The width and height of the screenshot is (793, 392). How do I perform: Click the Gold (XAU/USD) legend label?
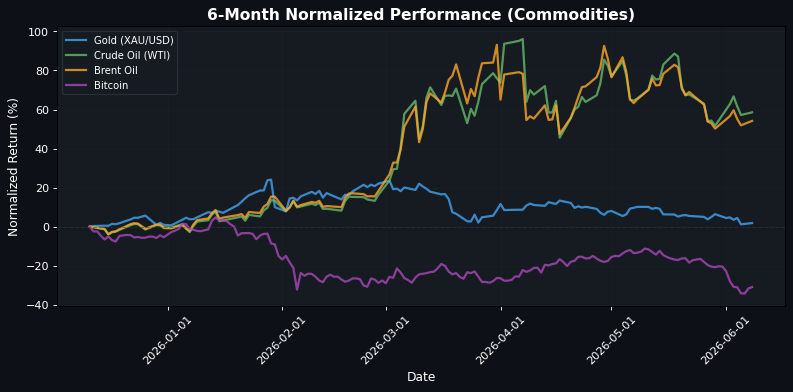[x=134, y=40]
